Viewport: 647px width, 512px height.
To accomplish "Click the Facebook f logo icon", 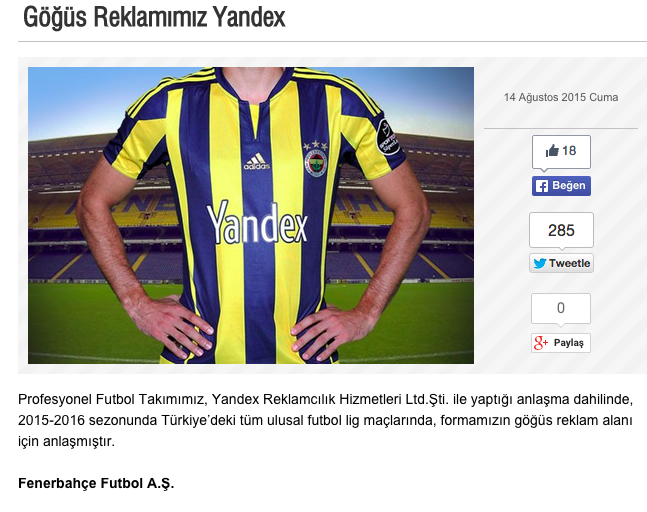I will click(x=542, y=186).
